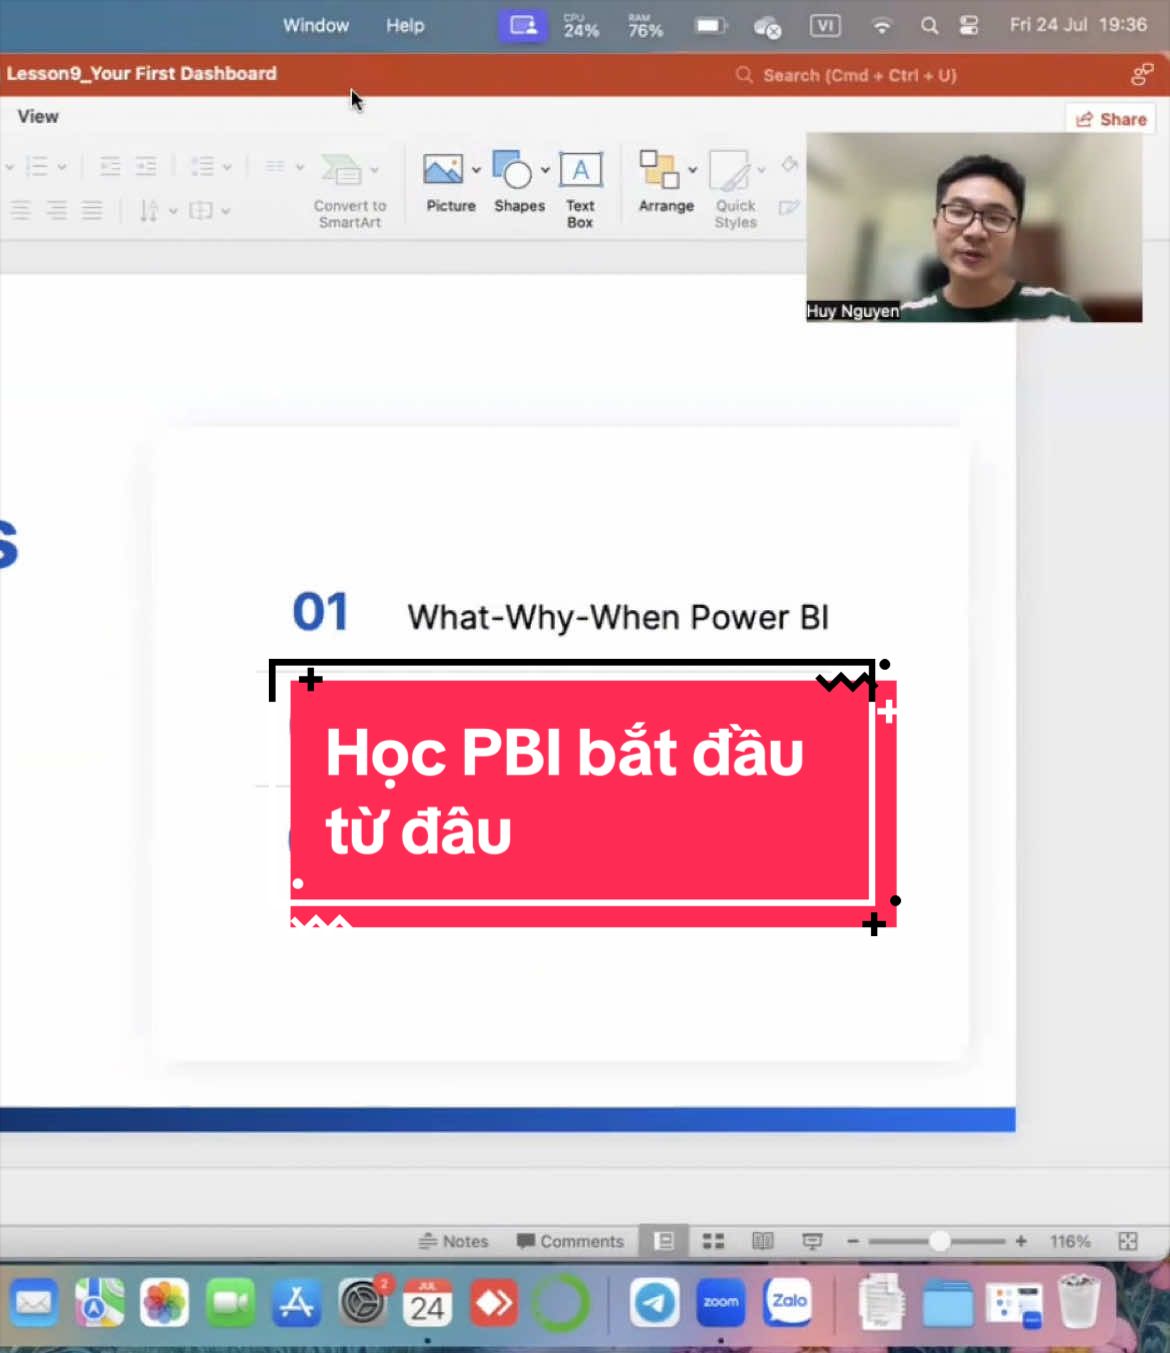Expand the columns dropdown arrow

[x=299, y=167]
